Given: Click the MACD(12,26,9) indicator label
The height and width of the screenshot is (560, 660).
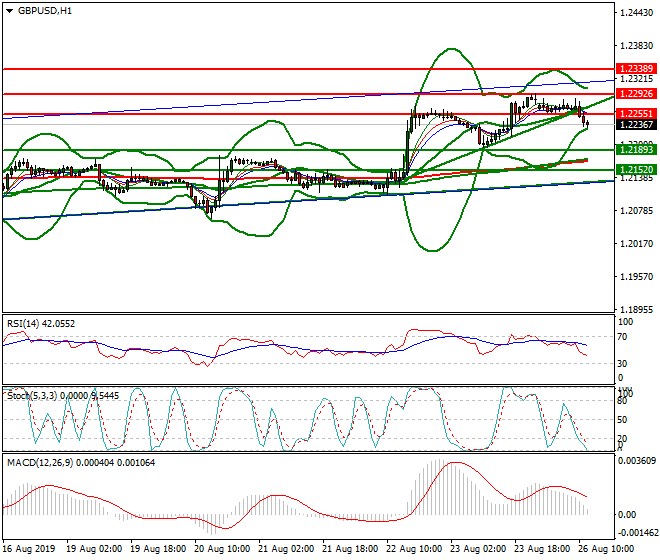Looking at the screenshot, I should click(x=81, y=463).
